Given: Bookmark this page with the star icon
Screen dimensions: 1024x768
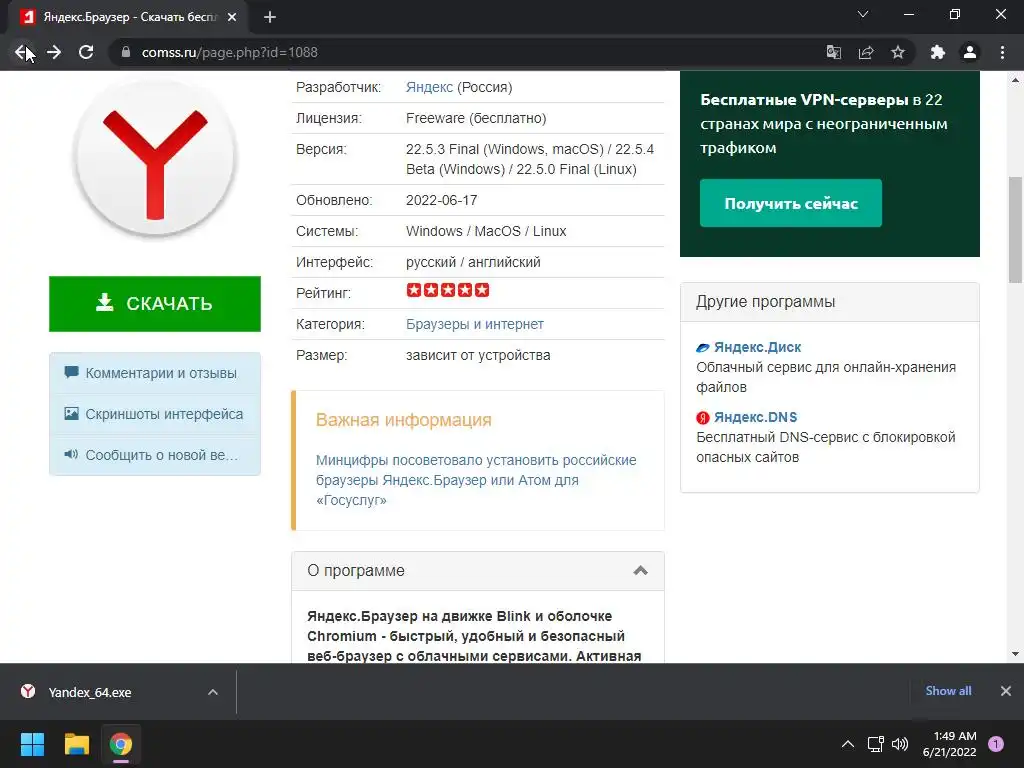Looking at the screenshot, I should [898, 52].
